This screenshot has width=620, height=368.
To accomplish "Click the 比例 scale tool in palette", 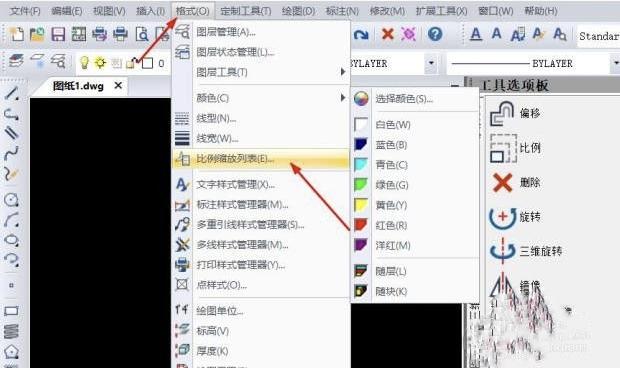I will coord(516,148).
